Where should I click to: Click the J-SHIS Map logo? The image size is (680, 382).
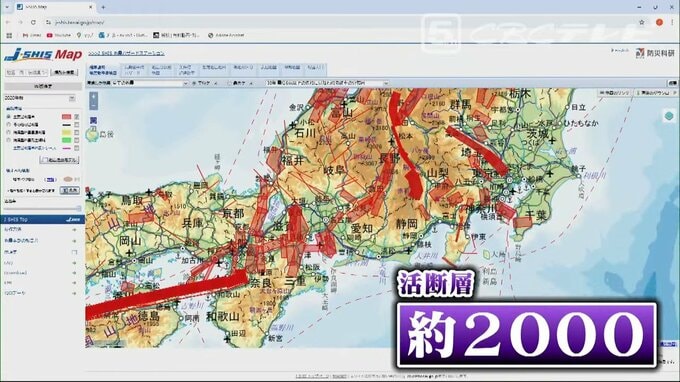coord(43,55)
